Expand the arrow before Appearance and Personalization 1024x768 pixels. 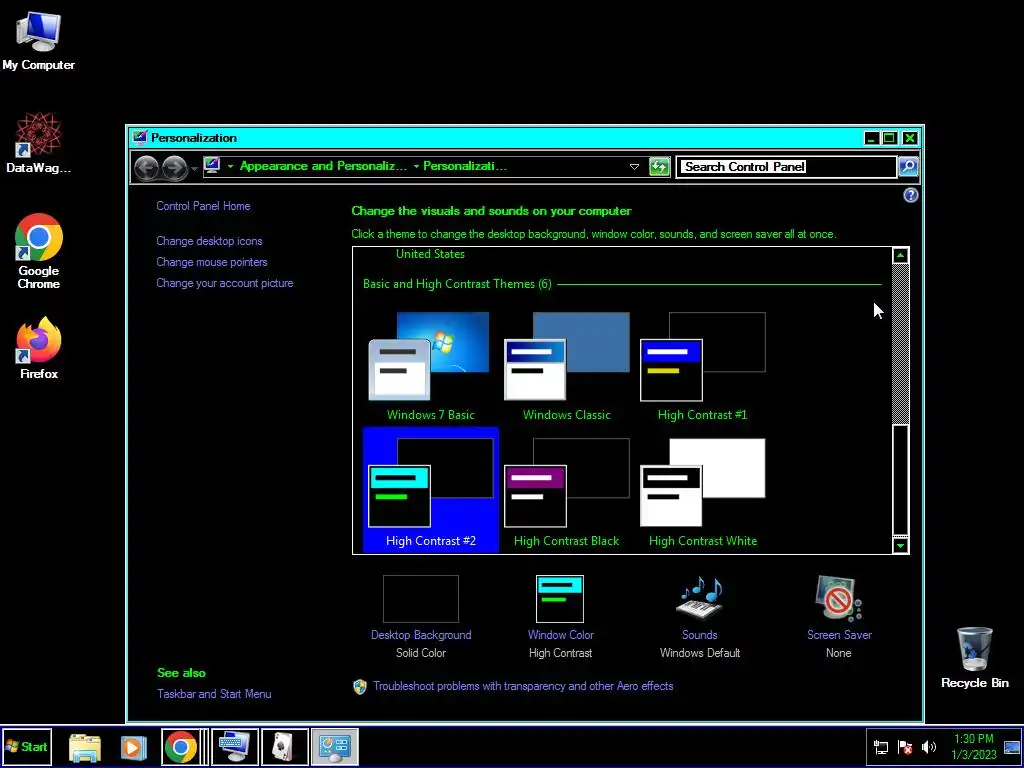click(231, 167)
